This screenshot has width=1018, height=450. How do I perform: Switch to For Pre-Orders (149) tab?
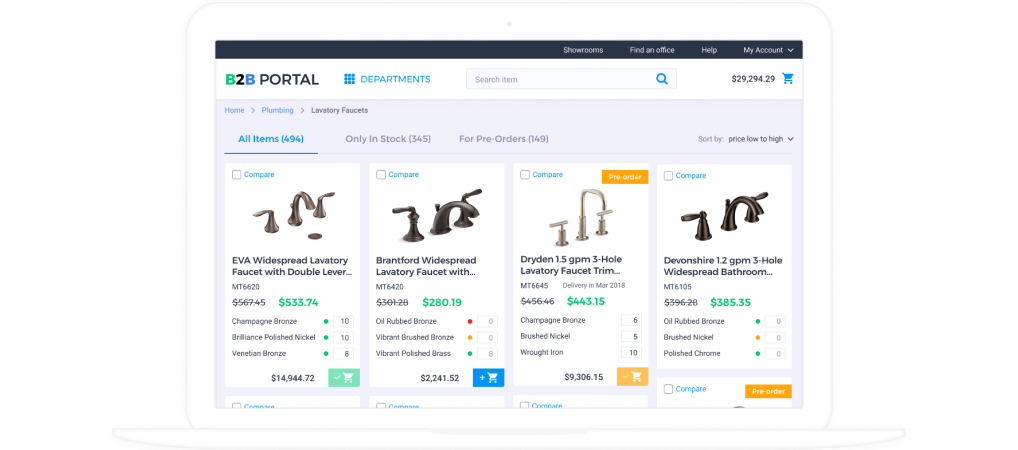click(504, 139)
